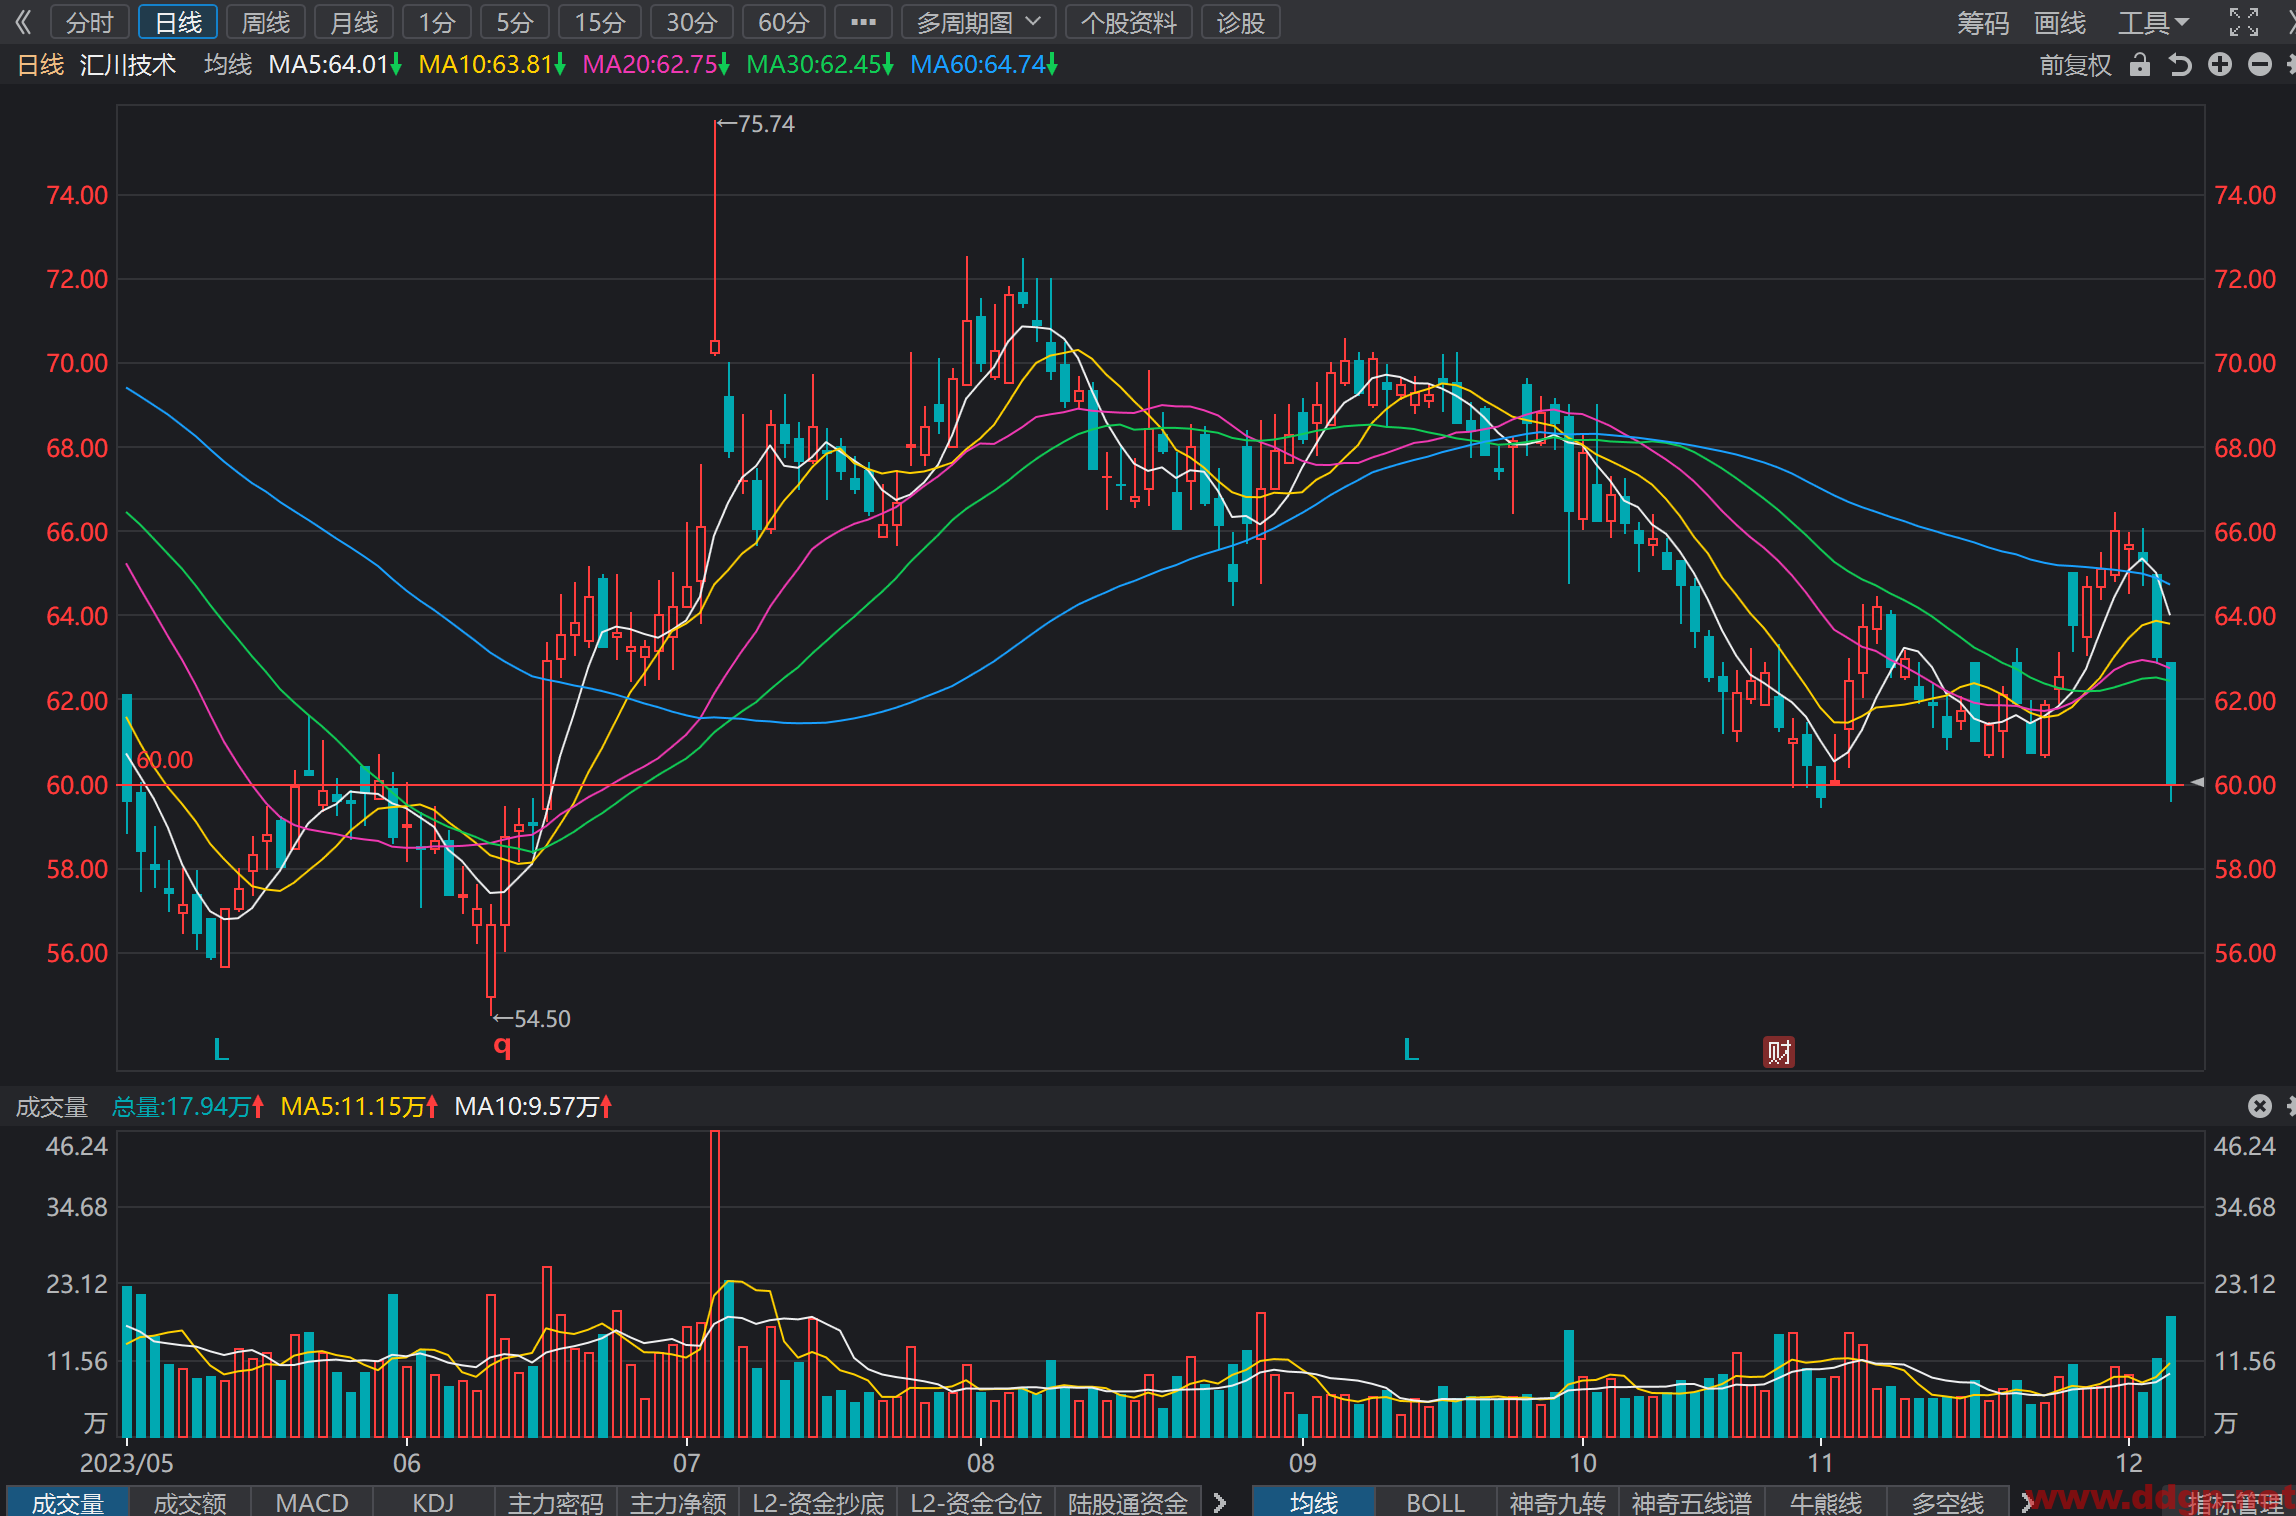The height and width of the screenshot is (1516, 2296).
Task: Select the 60分 minute period
Action: tap(783, 22)
